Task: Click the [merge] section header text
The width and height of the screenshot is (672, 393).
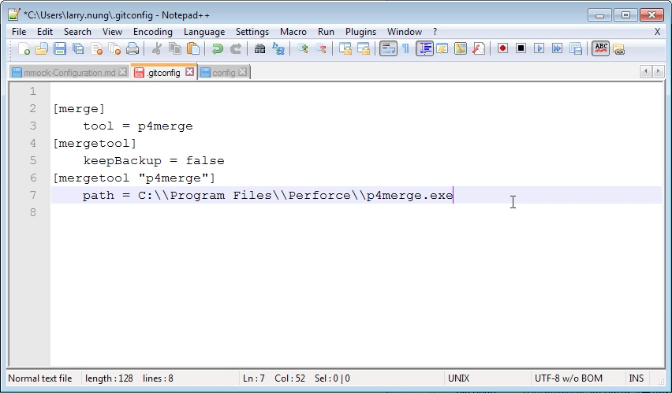Action: [79, 109]
